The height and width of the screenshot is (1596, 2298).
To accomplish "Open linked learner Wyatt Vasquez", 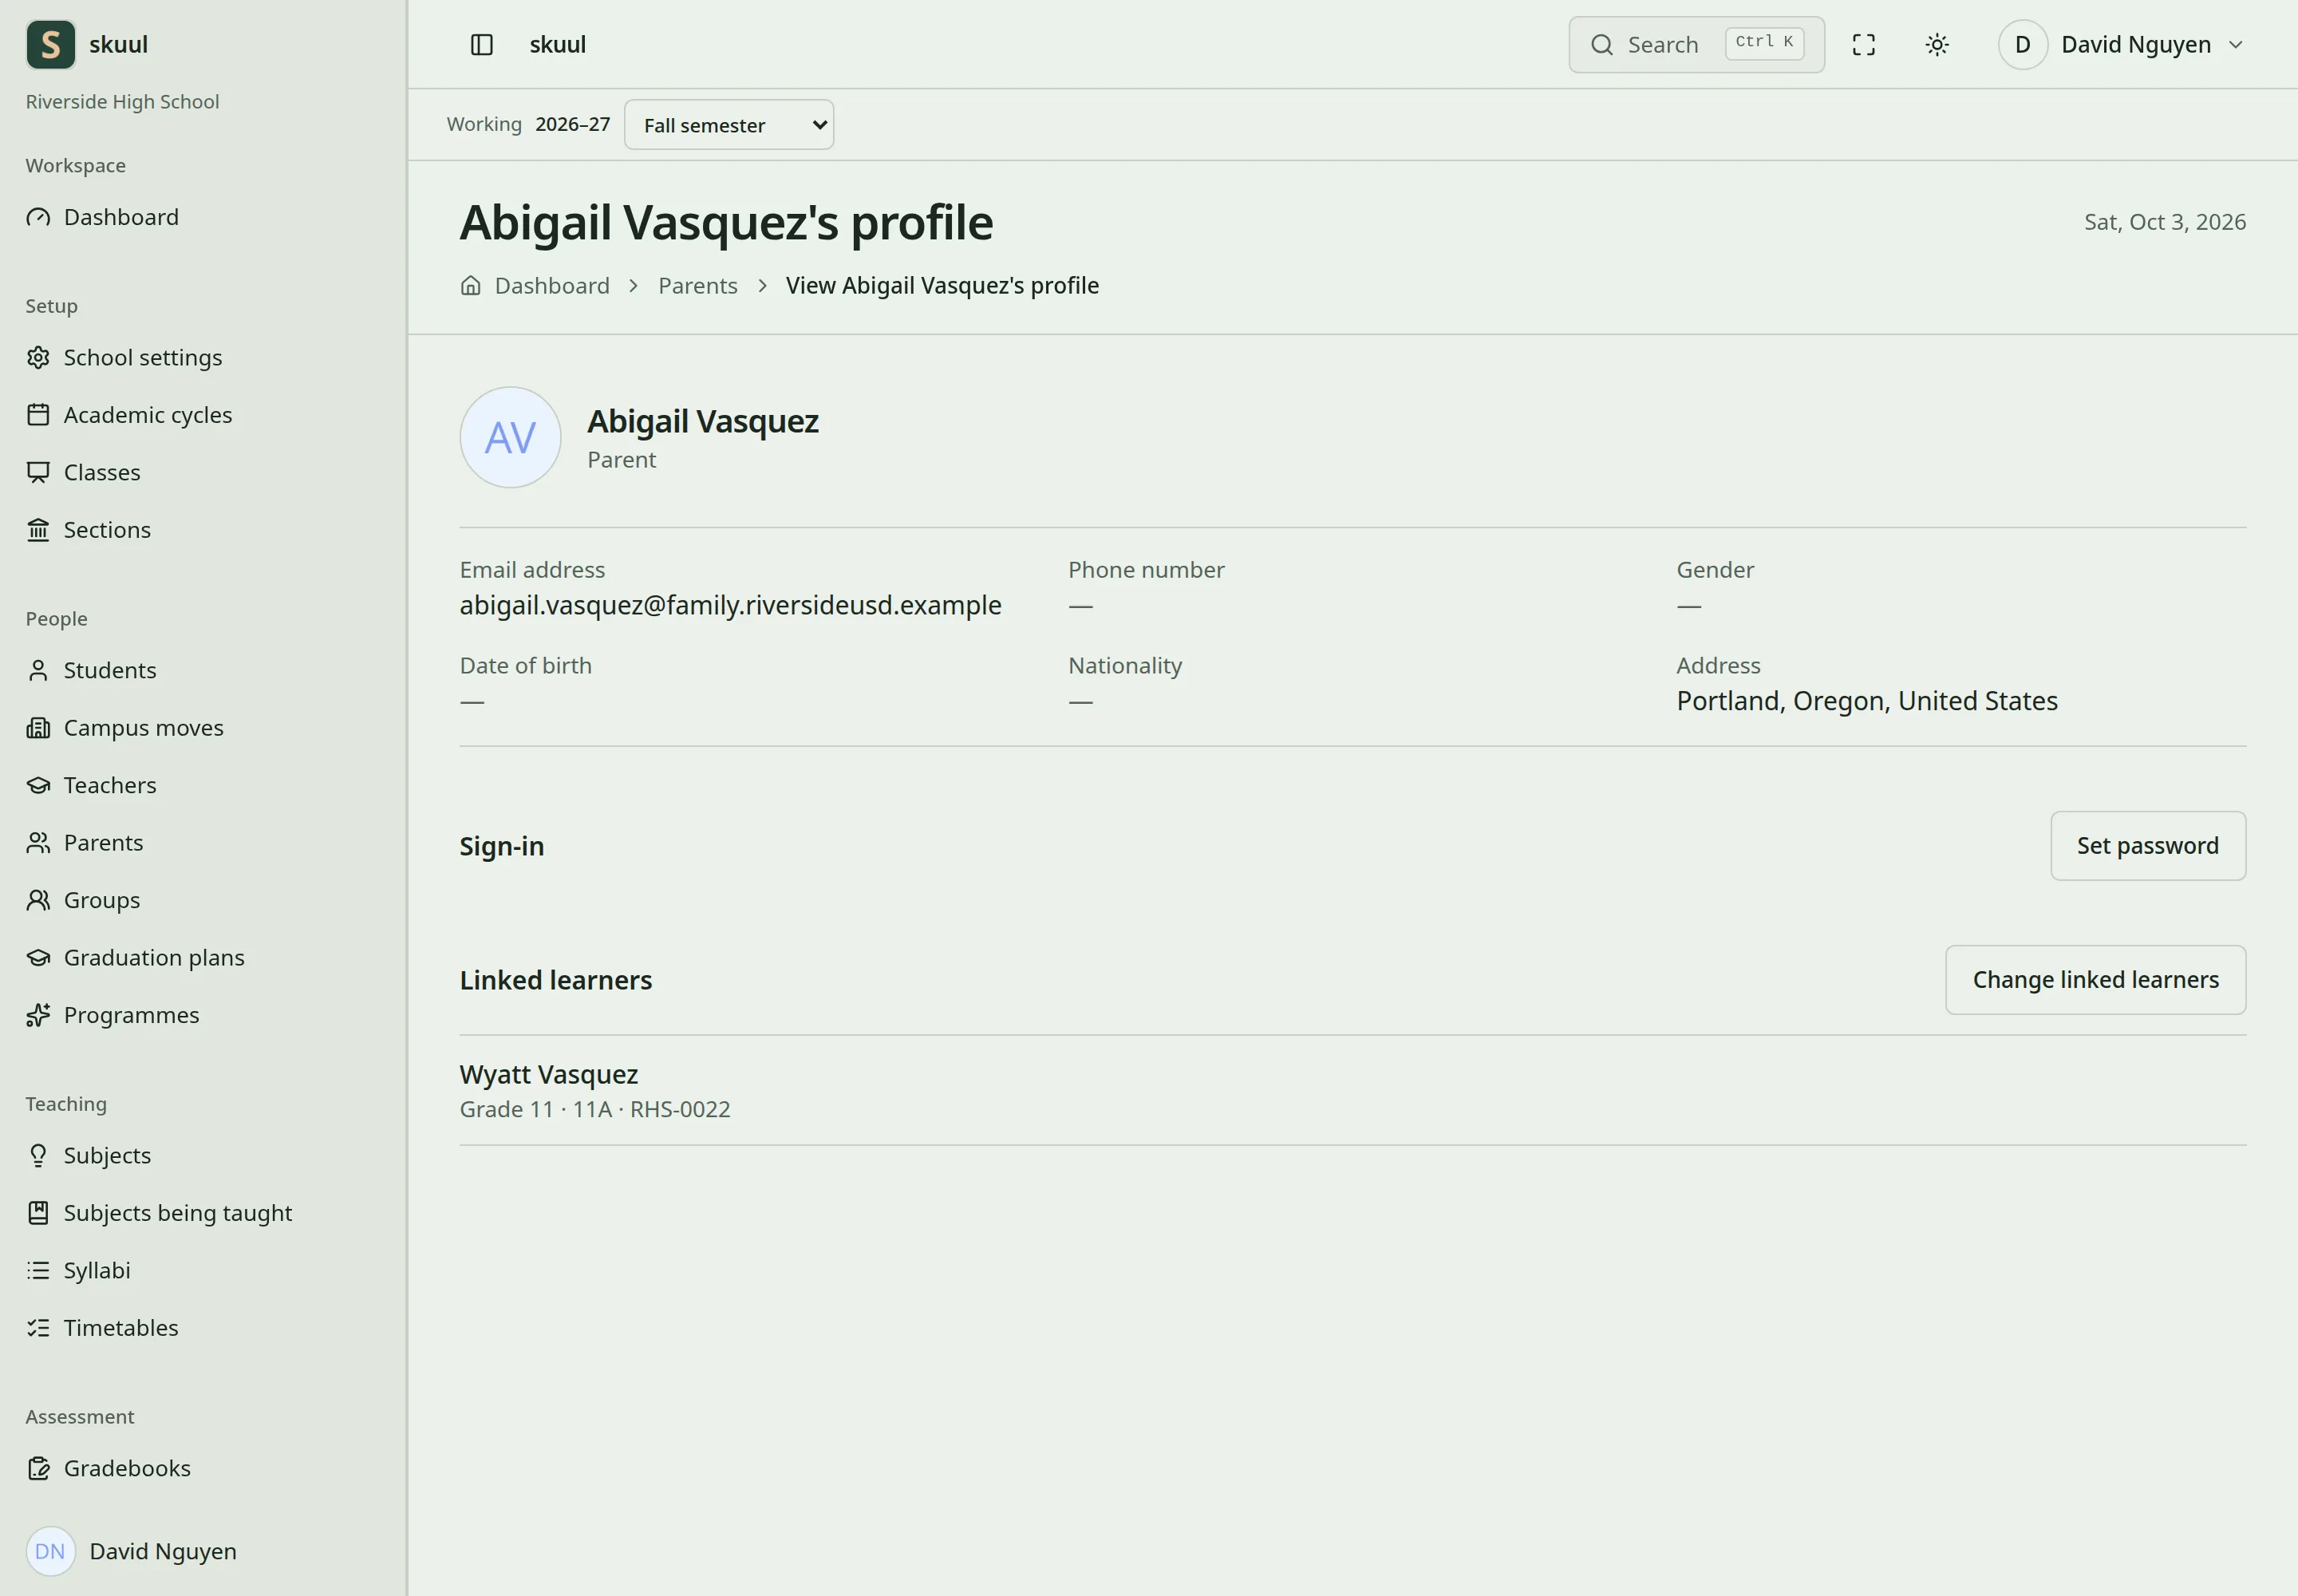I will click(548, 1074).
